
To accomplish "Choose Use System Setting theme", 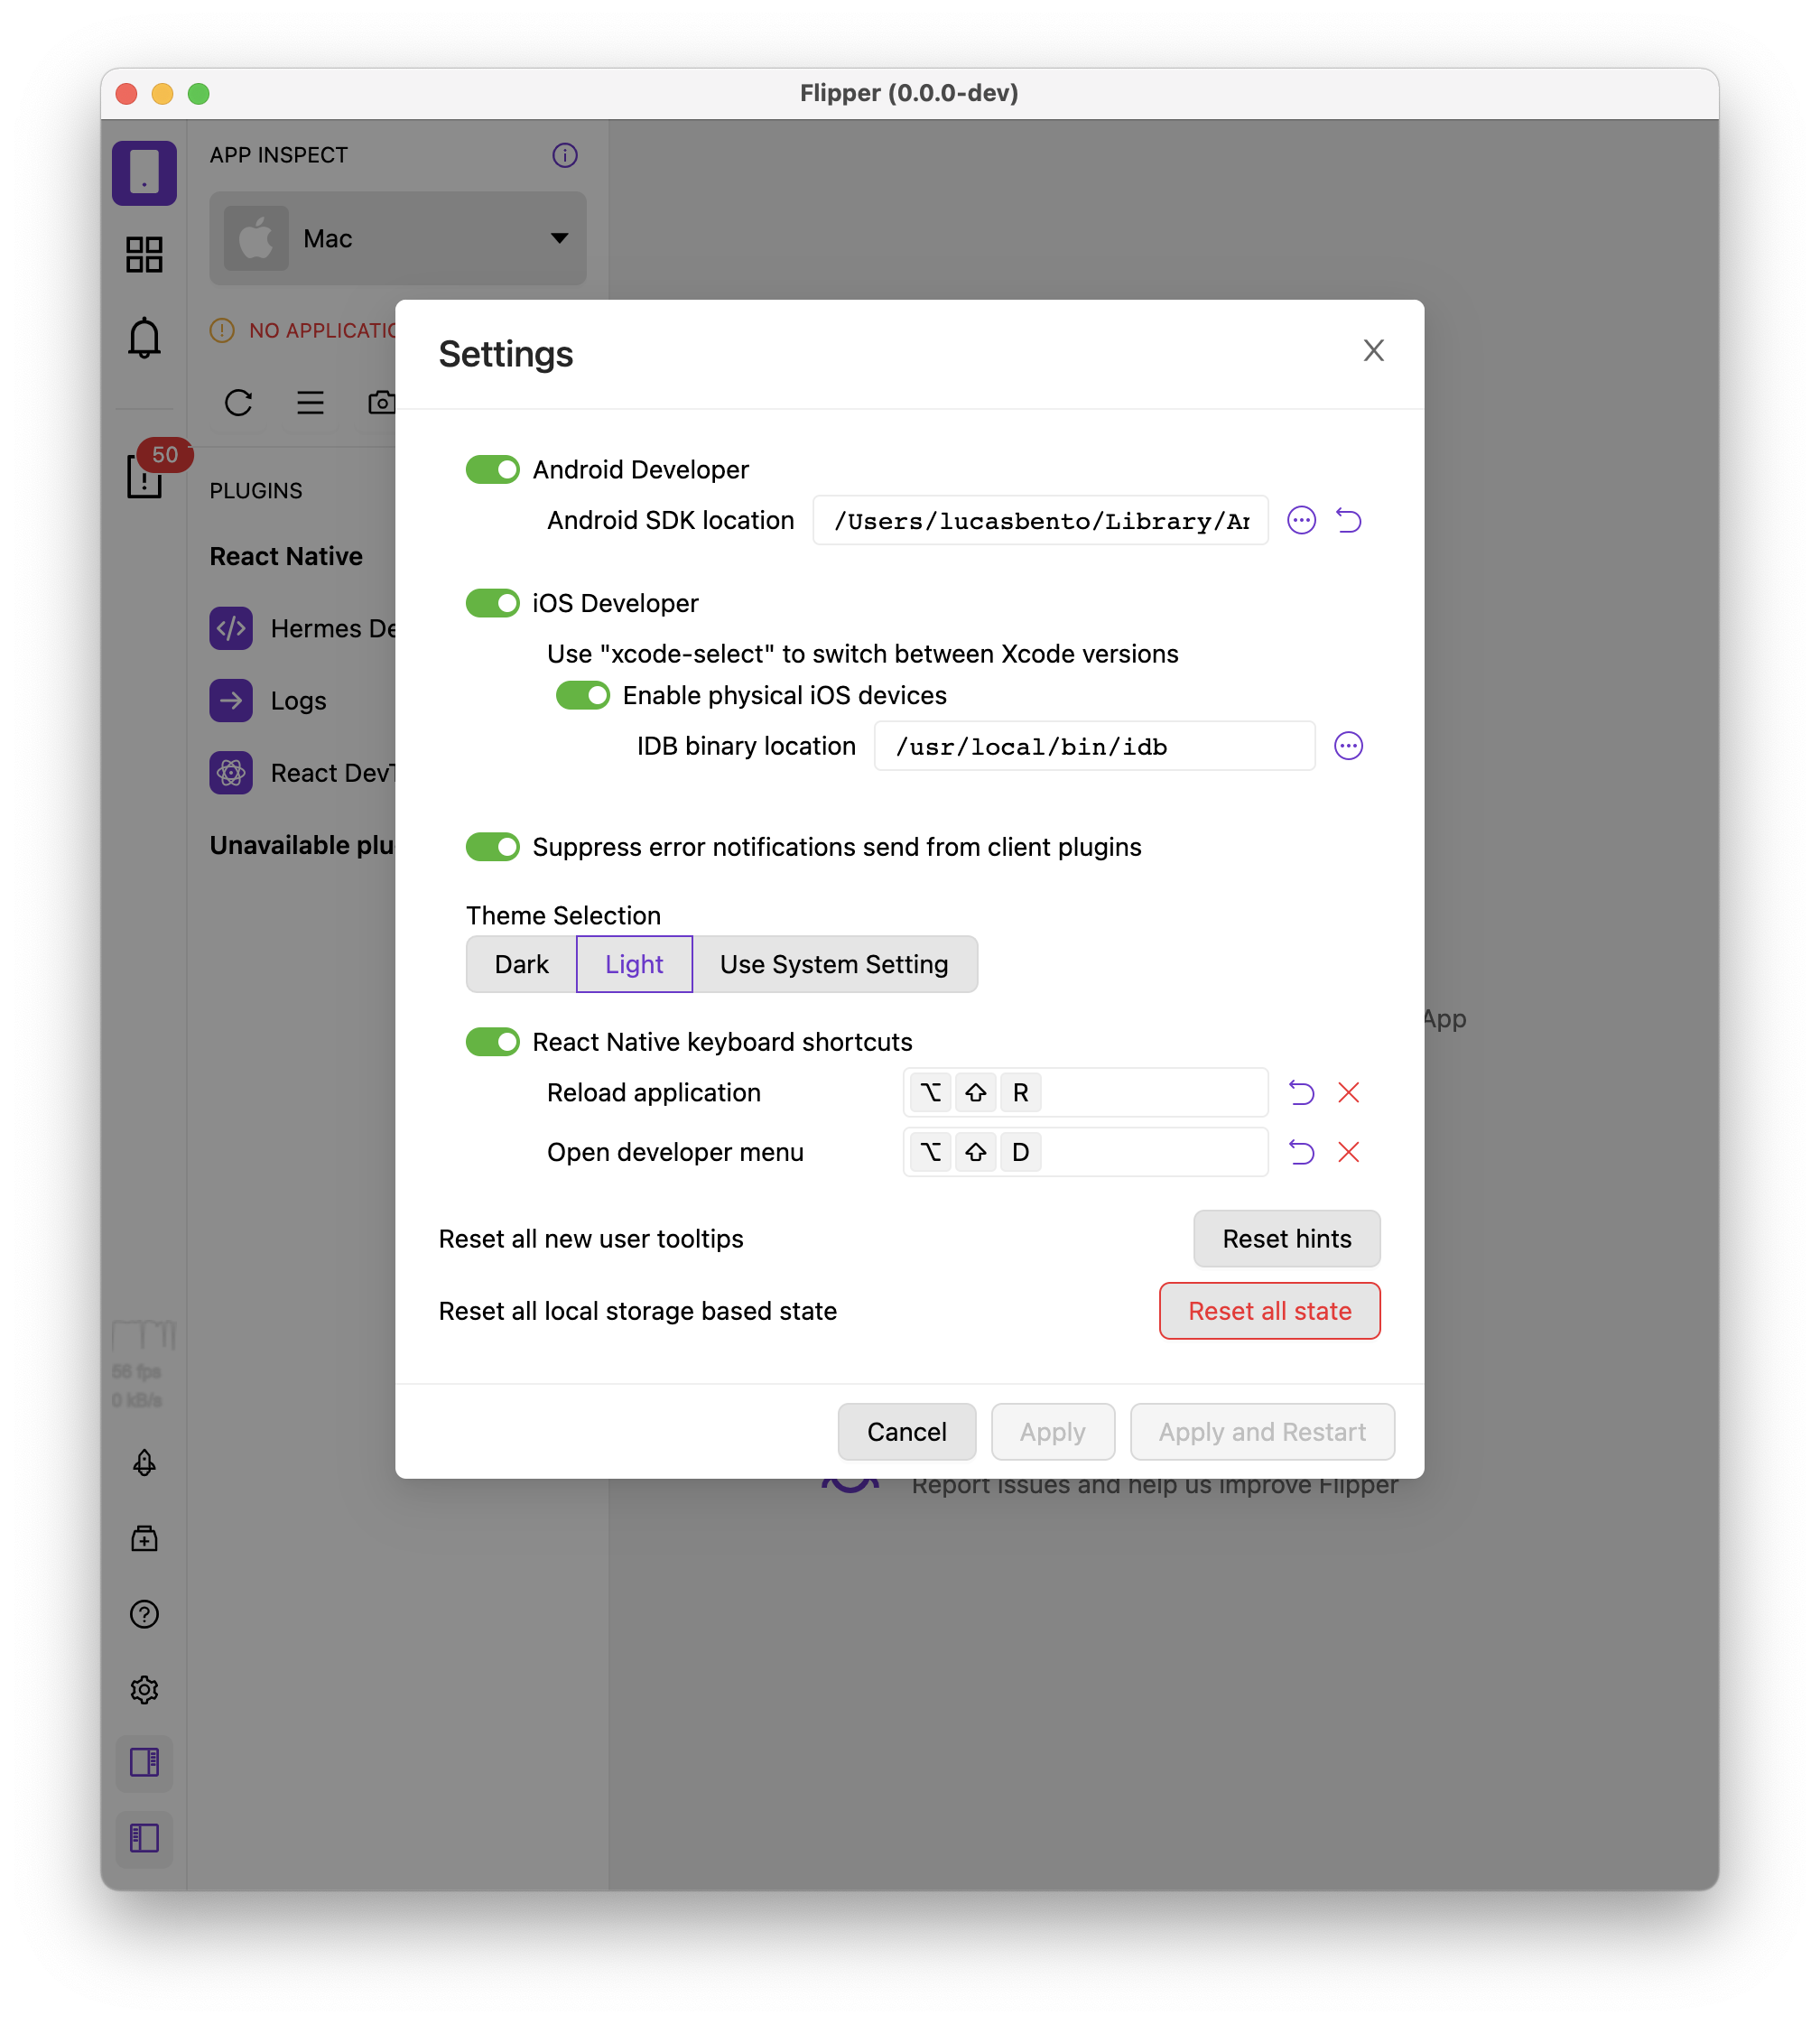I will point(833,964).
